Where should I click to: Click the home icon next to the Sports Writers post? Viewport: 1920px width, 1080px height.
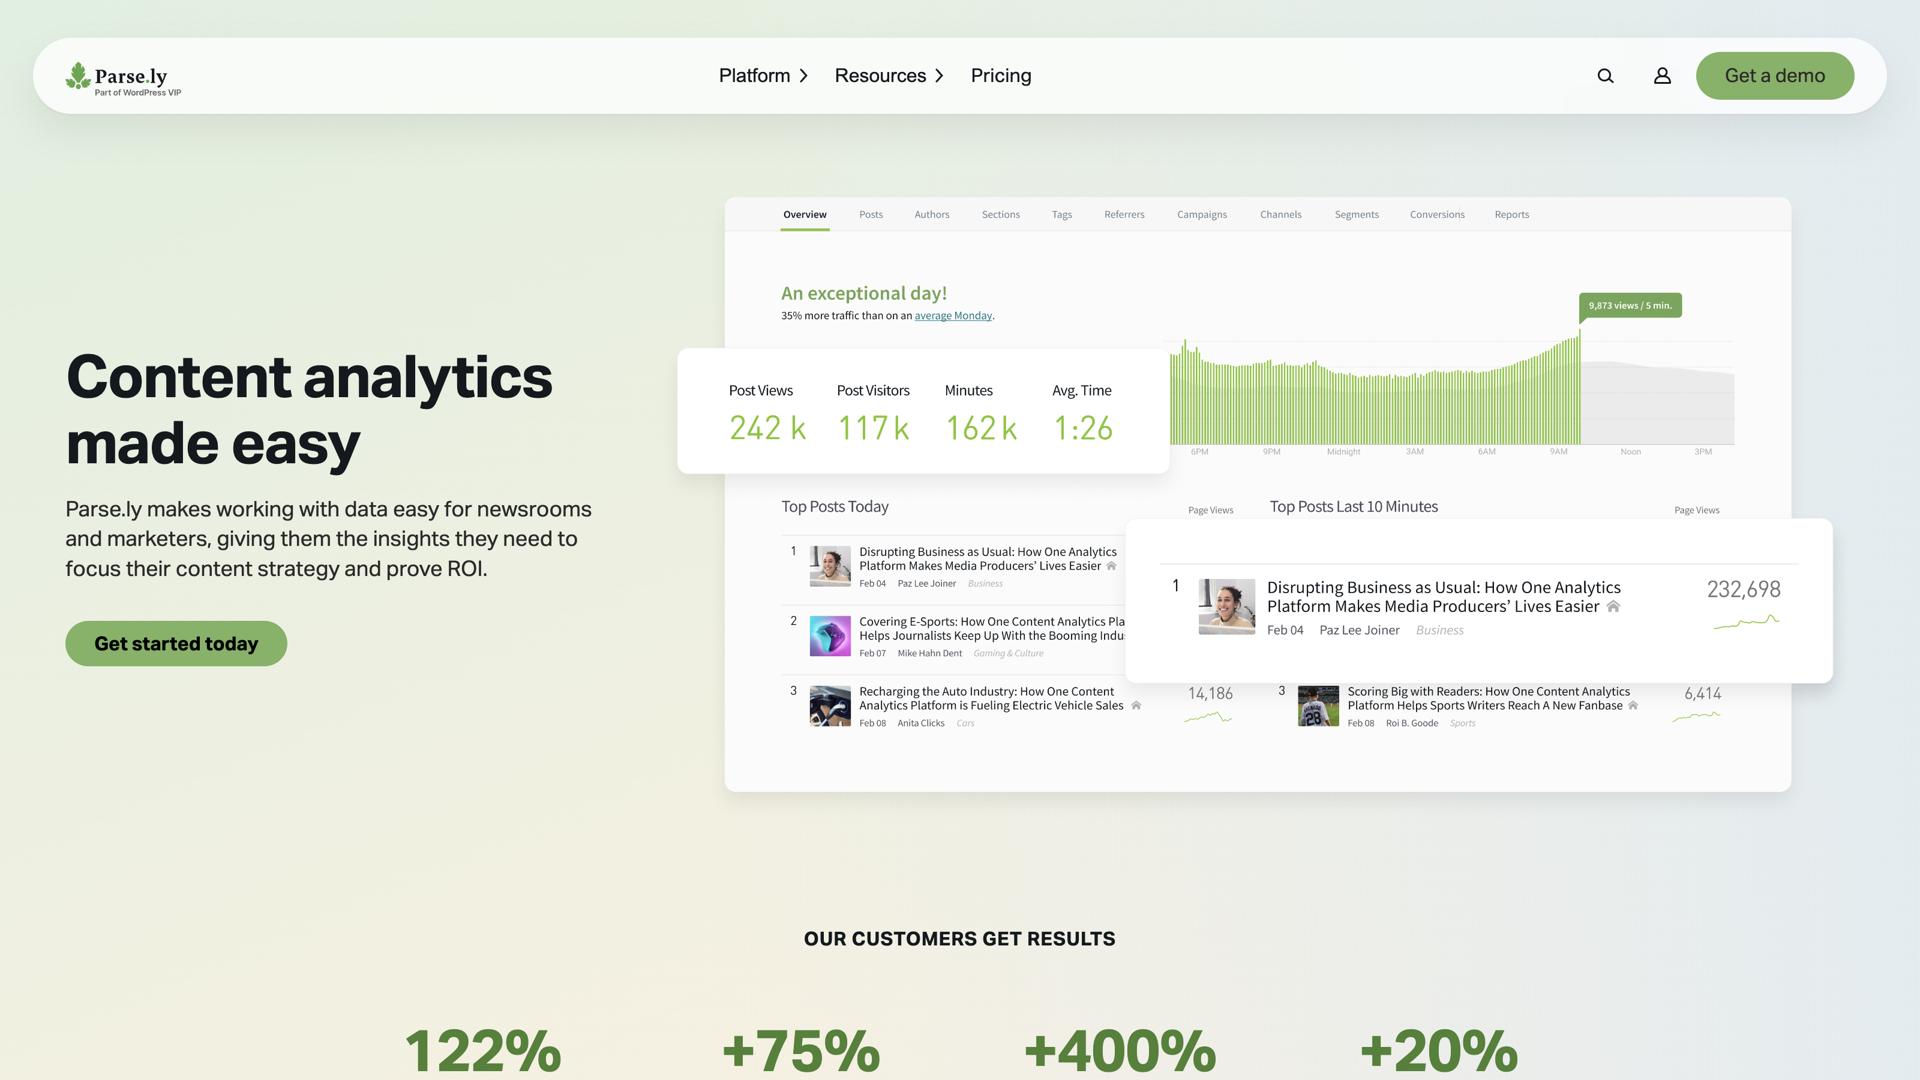pos(1632,705)
